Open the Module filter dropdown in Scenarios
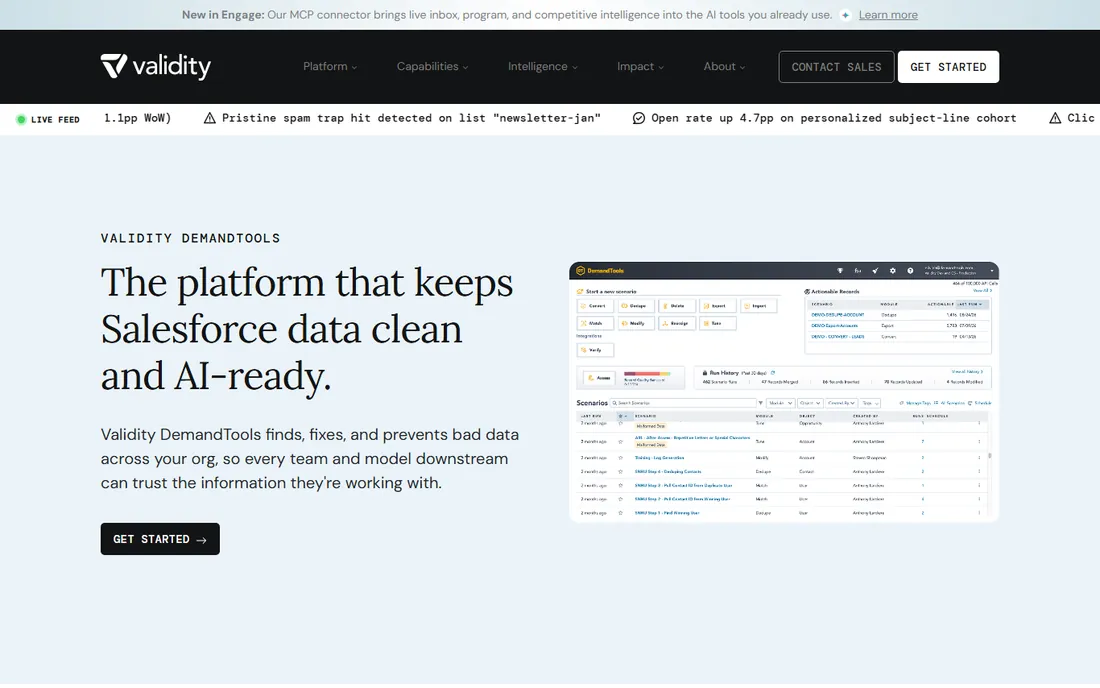This screenshot has width=1100, height=688. coord(780,403)
